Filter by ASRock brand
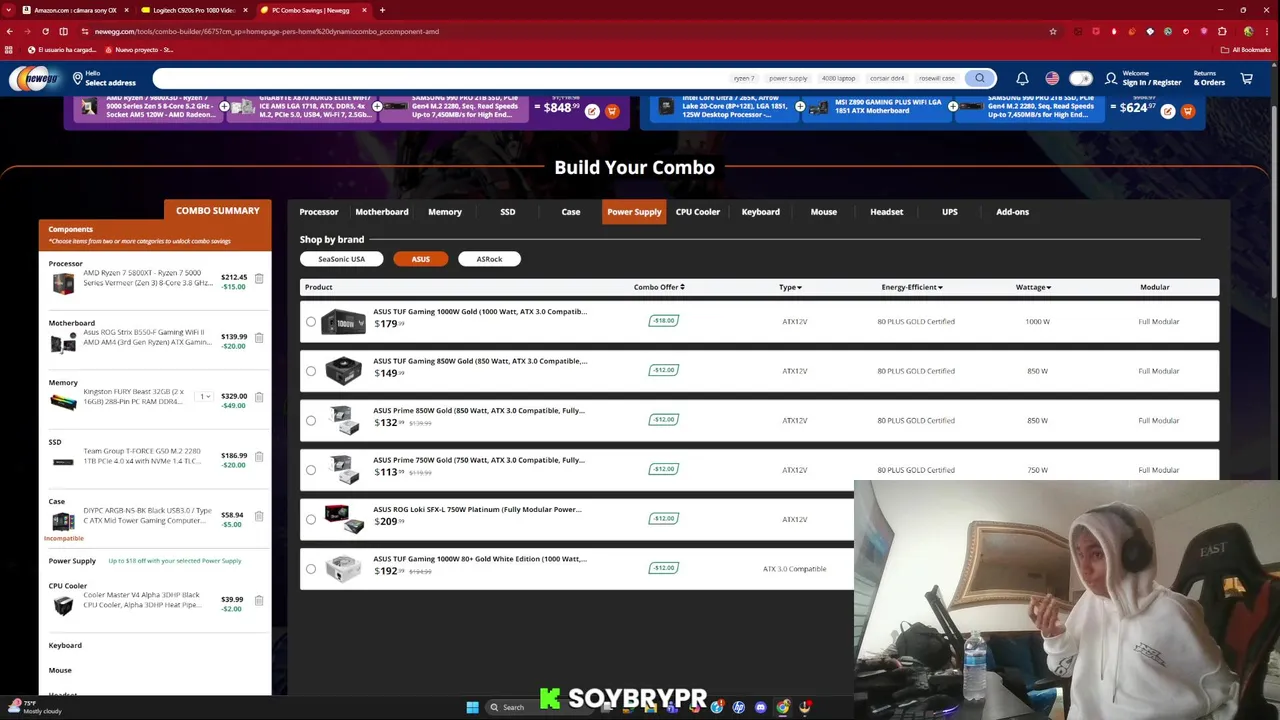1280x720 pixels. coord(489,259)
